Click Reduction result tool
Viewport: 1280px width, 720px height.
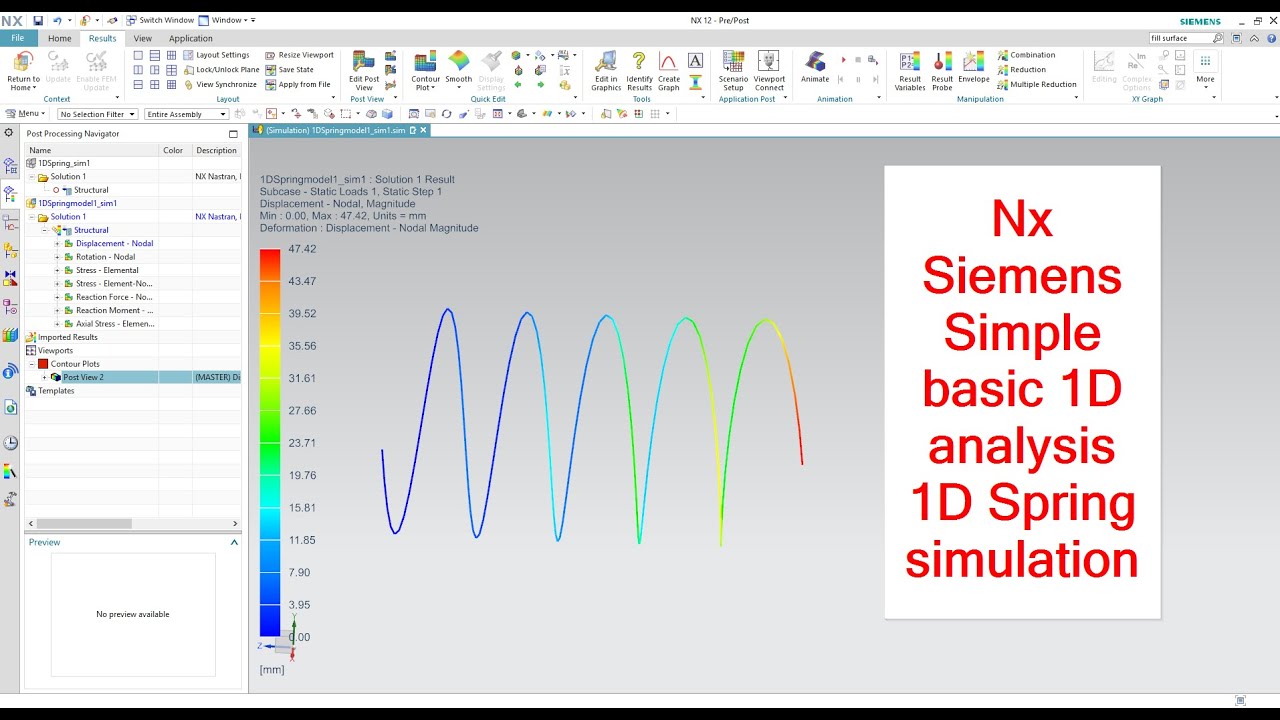pyautogui.click(x=1022, y=70)
